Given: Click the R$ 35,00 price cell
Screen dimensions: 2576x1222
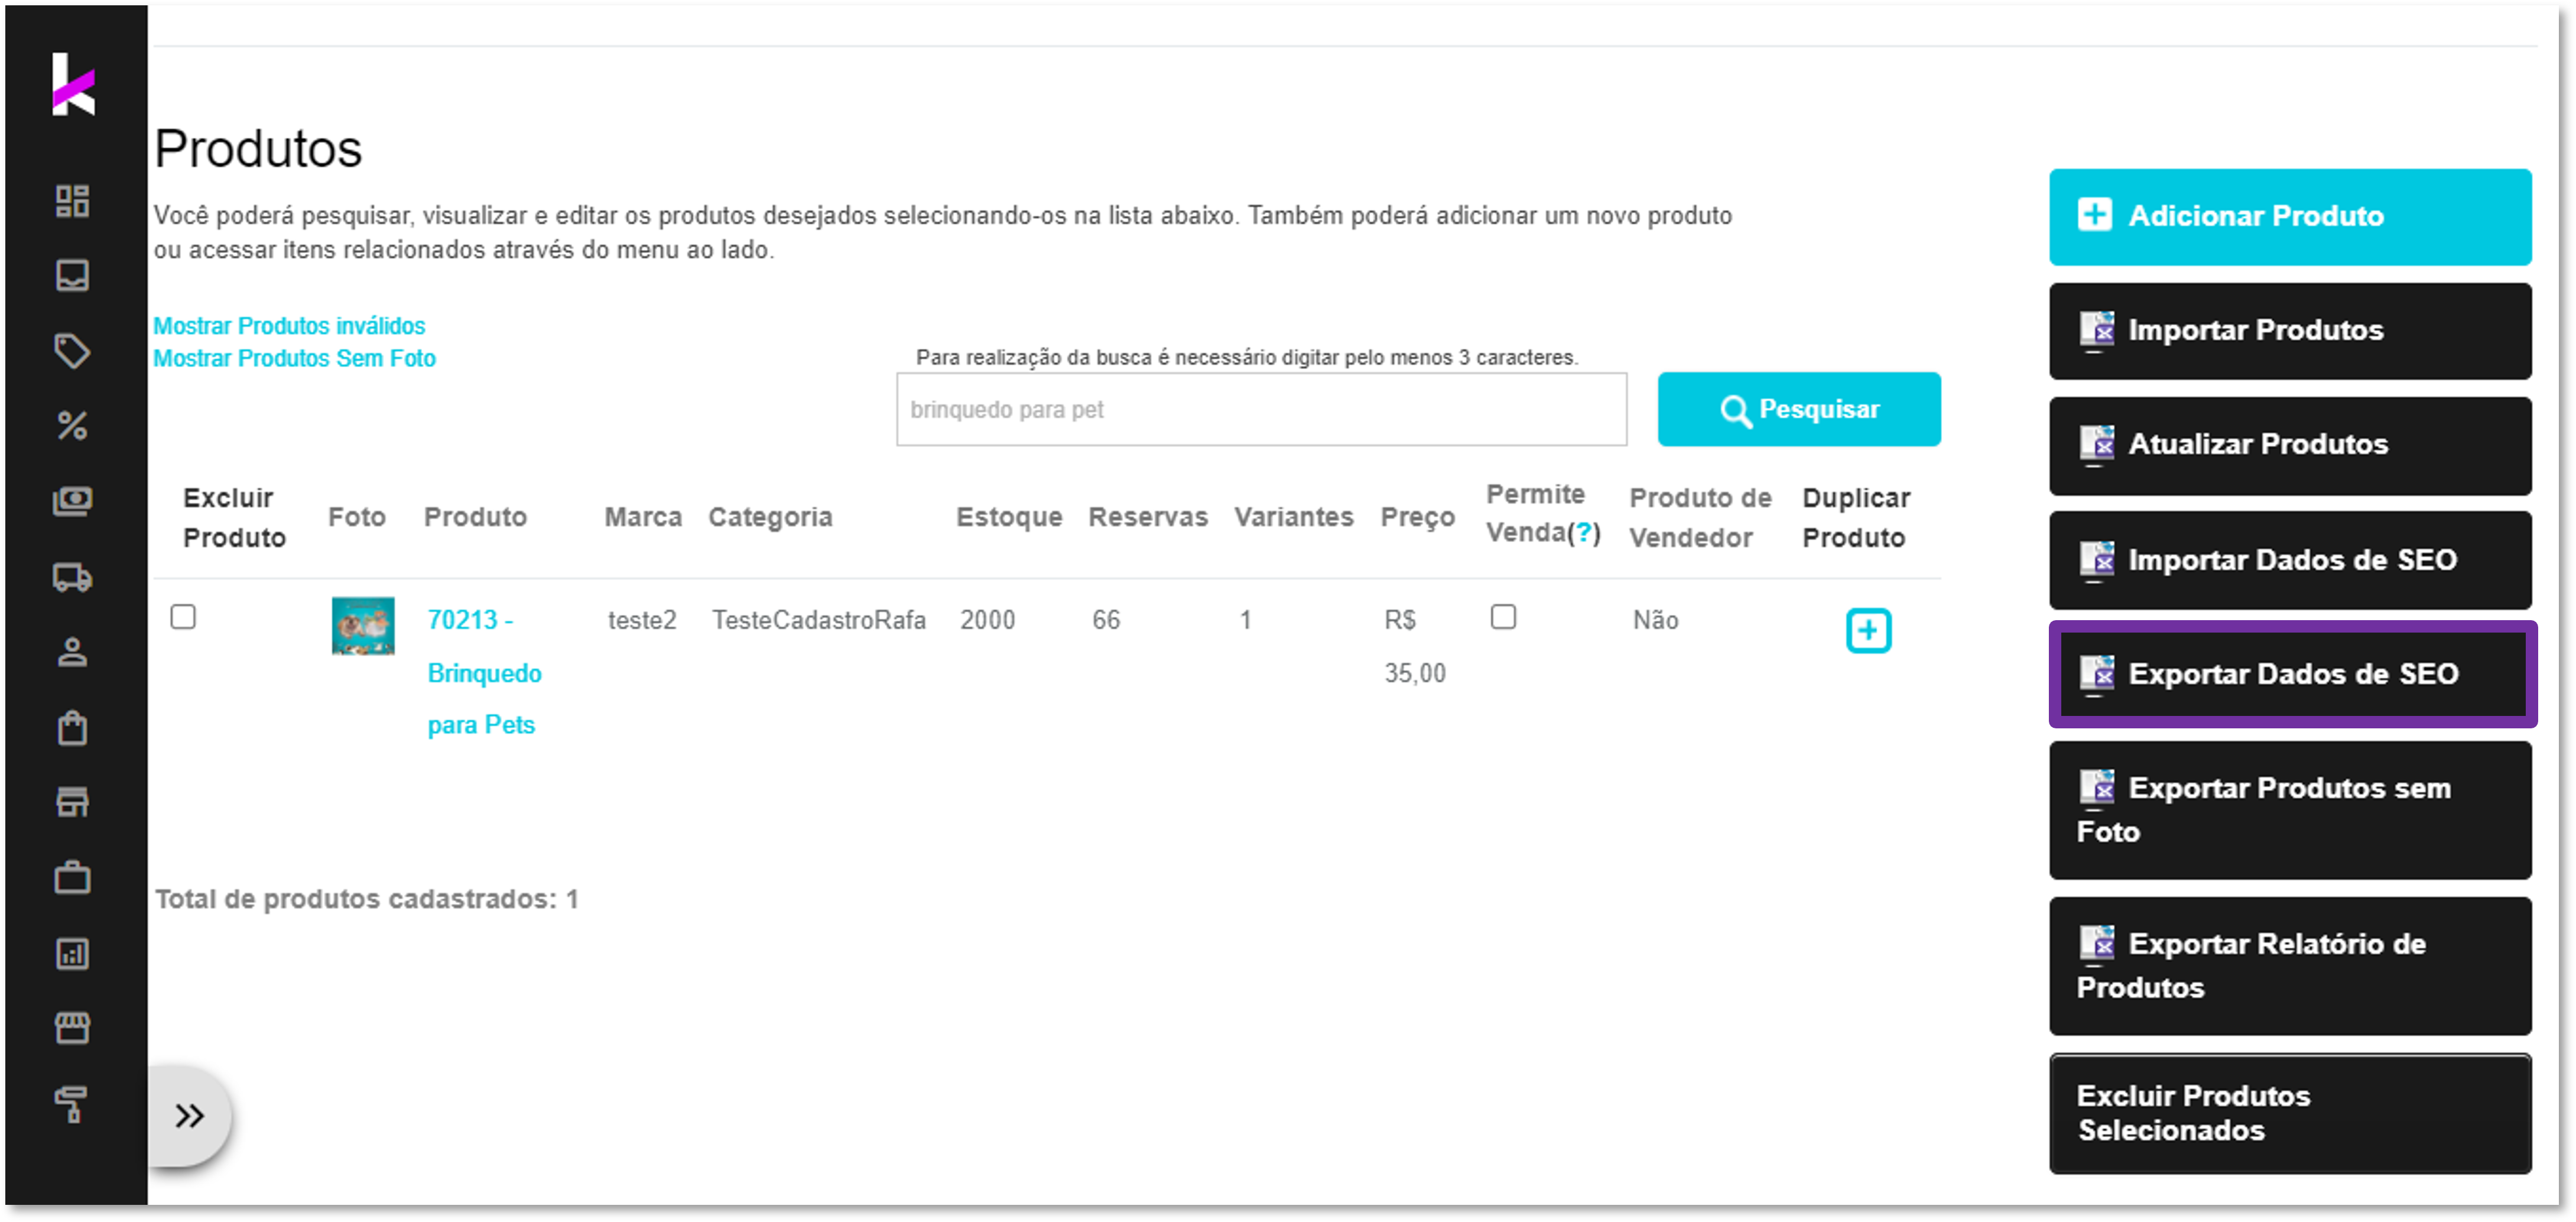Looking at the screenshot, I should tap(1414, 646).
